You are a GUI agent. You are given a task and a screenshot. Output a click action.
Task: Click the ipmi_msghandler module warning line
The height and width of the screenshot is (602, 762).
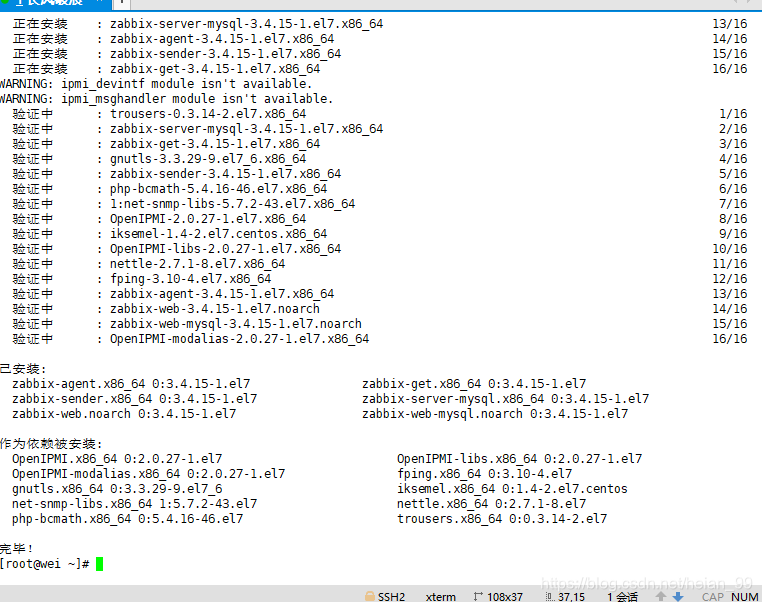click(166, 99)
